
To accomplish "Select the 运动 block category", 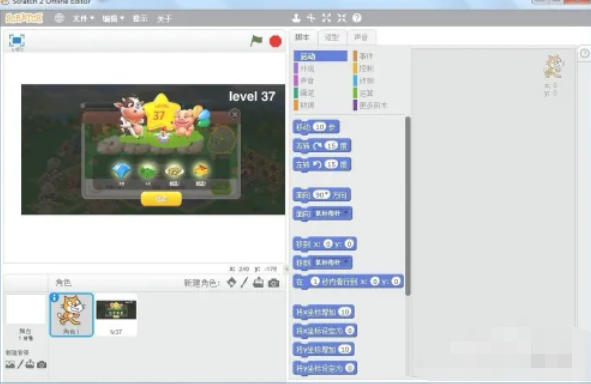I will pos(320,56).
